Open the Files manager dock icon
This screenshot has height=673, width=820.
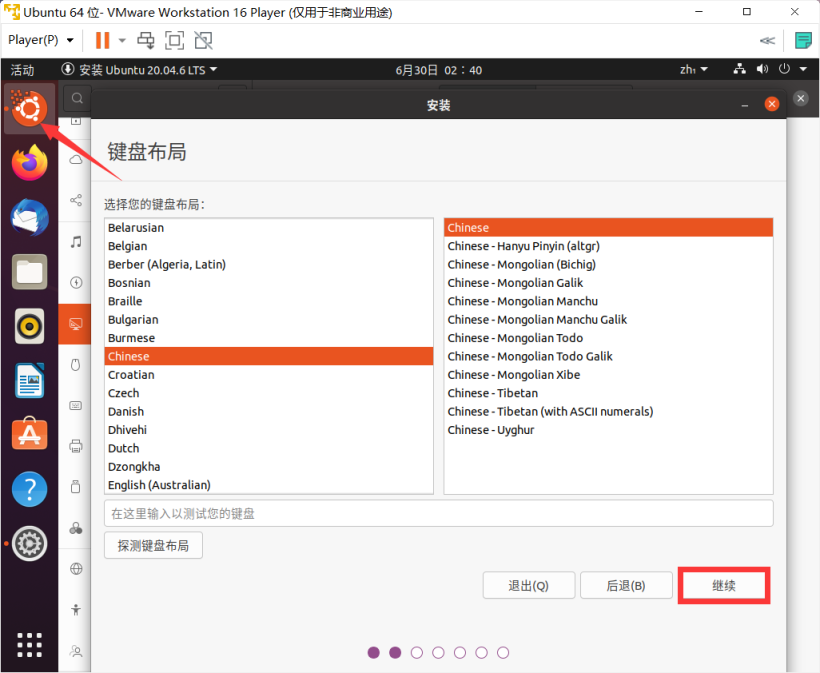29,271
